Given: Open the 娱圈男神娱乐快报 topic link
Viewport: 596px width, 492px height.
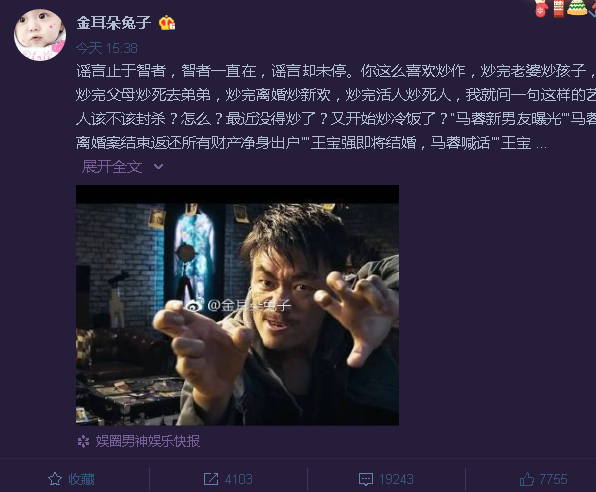Looking at the screenshot, I should click(x=147, y=441).
